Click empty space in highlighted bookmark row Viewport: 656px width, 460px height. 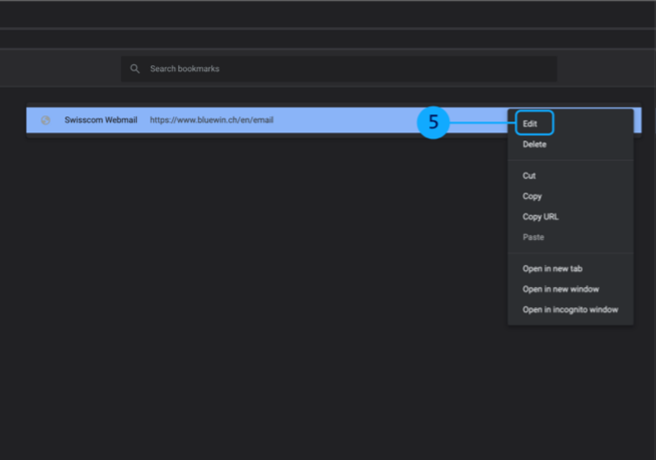coord(340,120)
